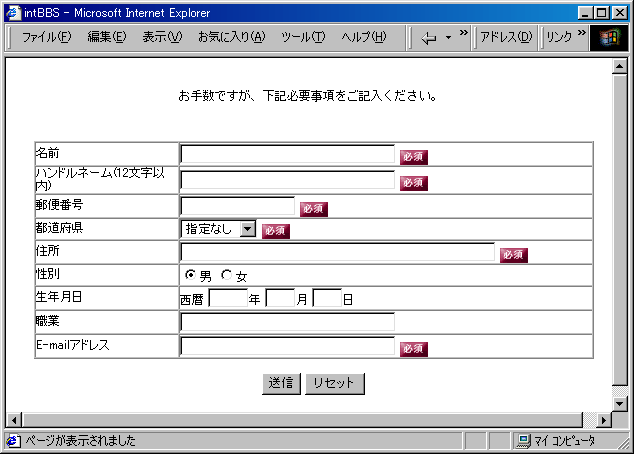Screen dimensions: 634x454
Task: Focus the birth month field before 月
Action: pyautogui.click(x=280, y=298)
